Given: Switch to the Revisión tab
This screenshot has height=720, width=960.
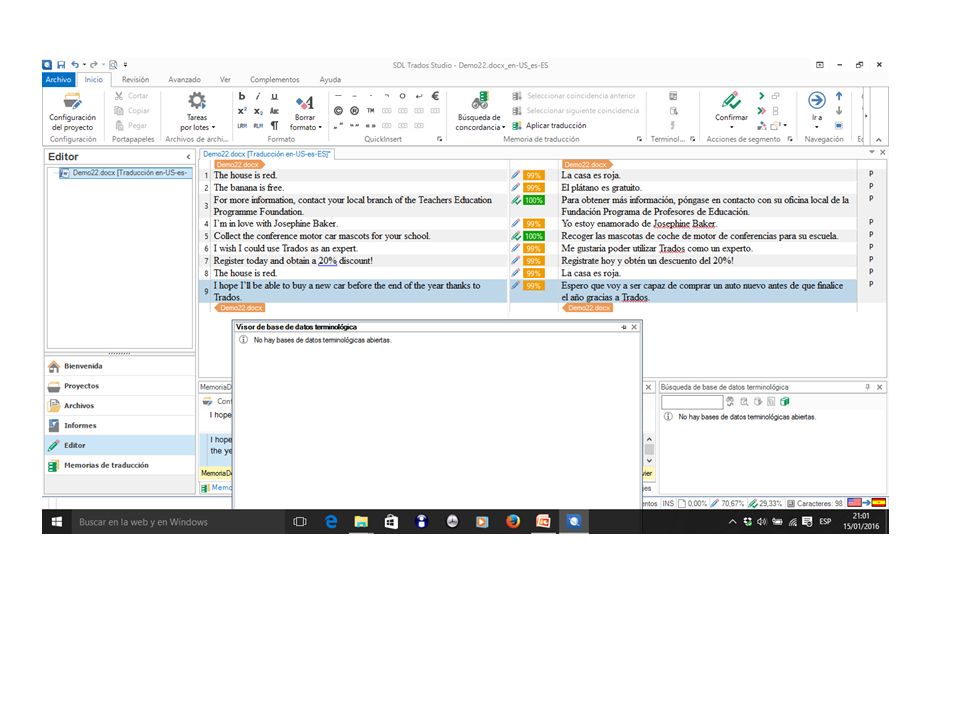Looking at the screenshot, I should (135, 80).
